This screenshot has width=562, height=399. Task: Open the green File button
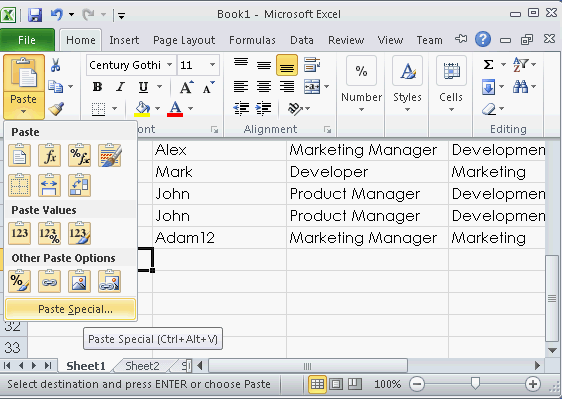click(27, 40)
